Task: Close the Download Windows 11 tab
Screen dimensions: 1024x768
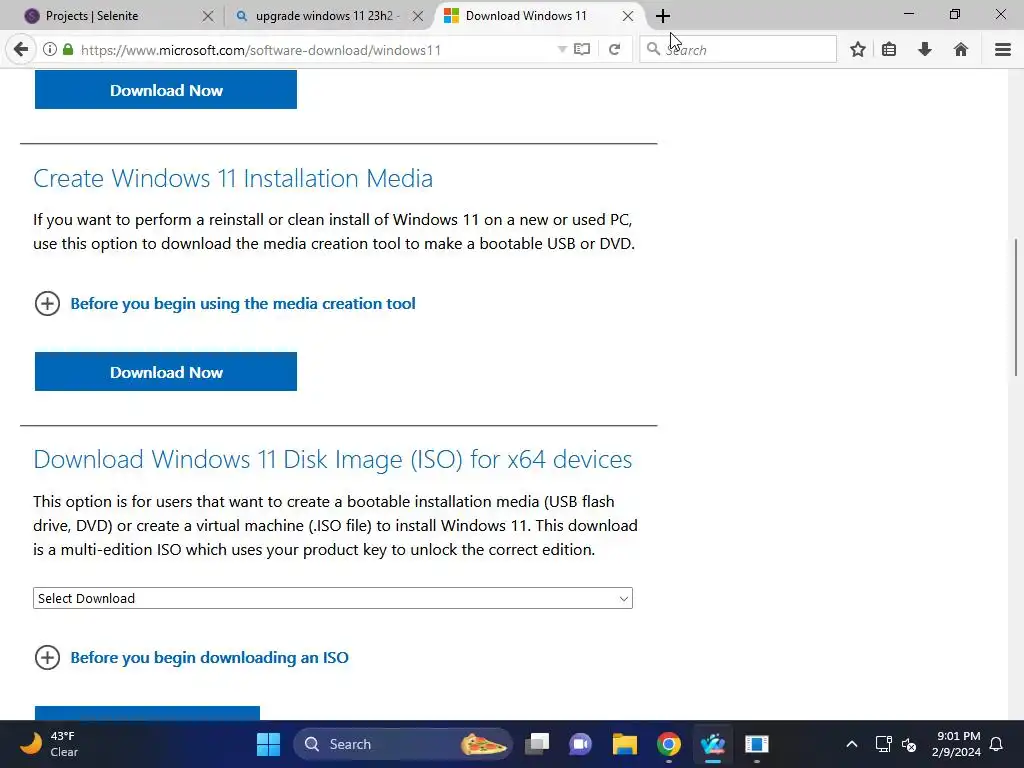Action: click(628, 16)
